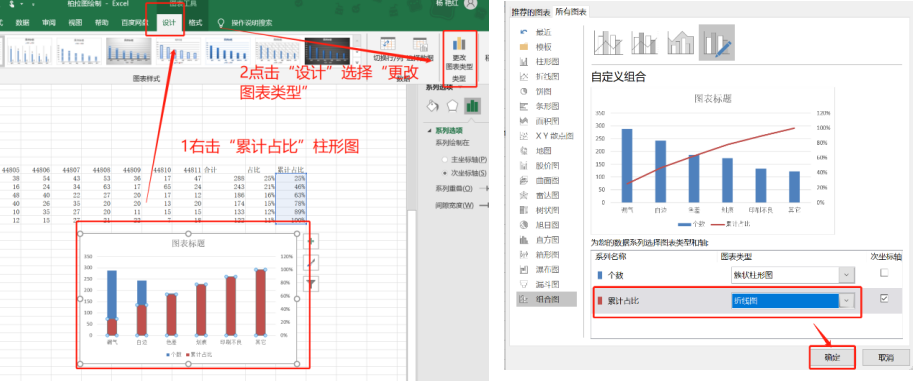Image resolution: width=914 pixels, height=381 pixels.
Task: Click the gray gradient chart style thumbnail
Action: coord(129,51)
